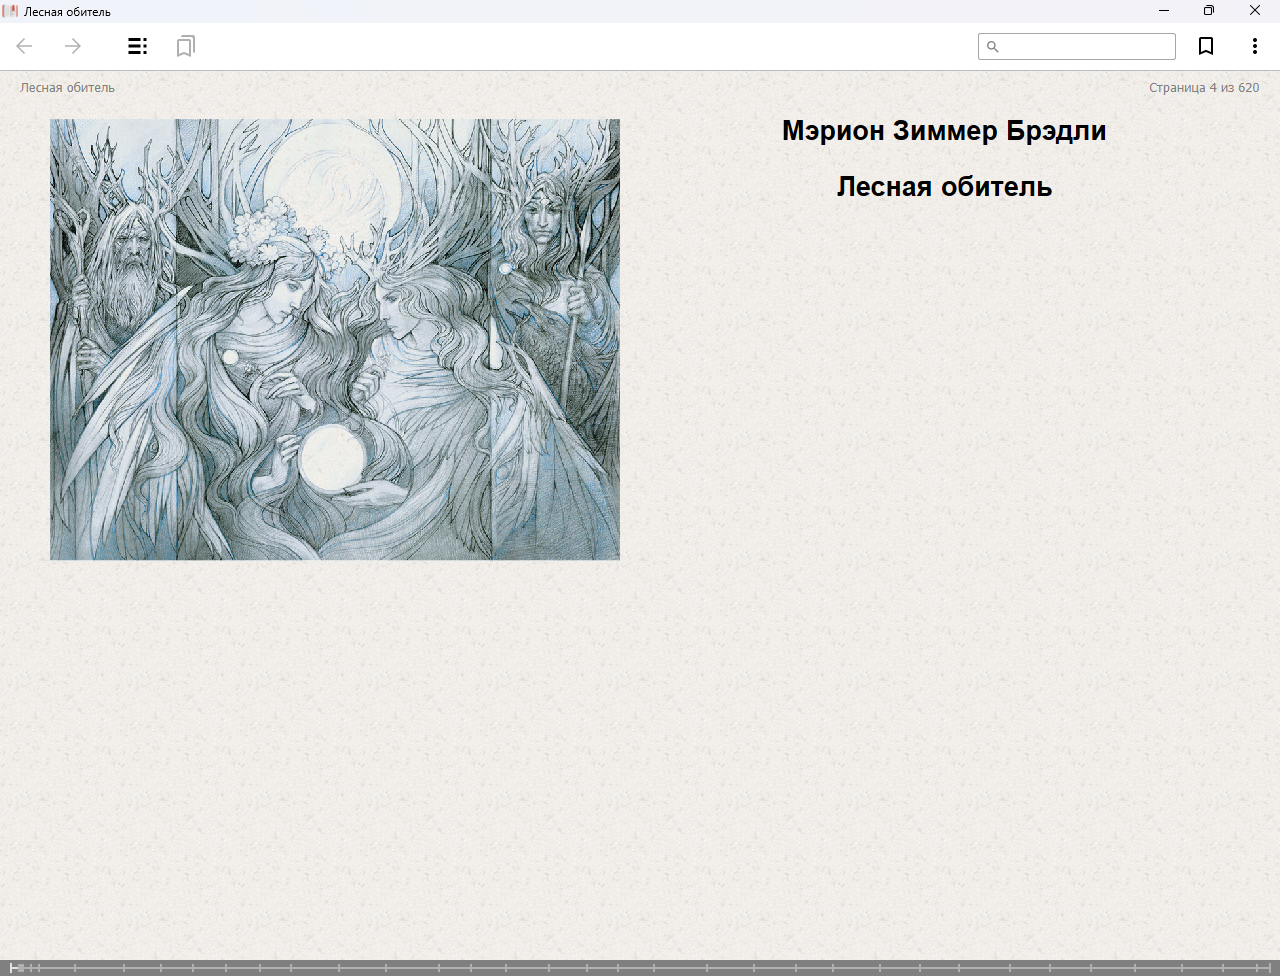Go forward using the right arrow

(x=73, y=46)
